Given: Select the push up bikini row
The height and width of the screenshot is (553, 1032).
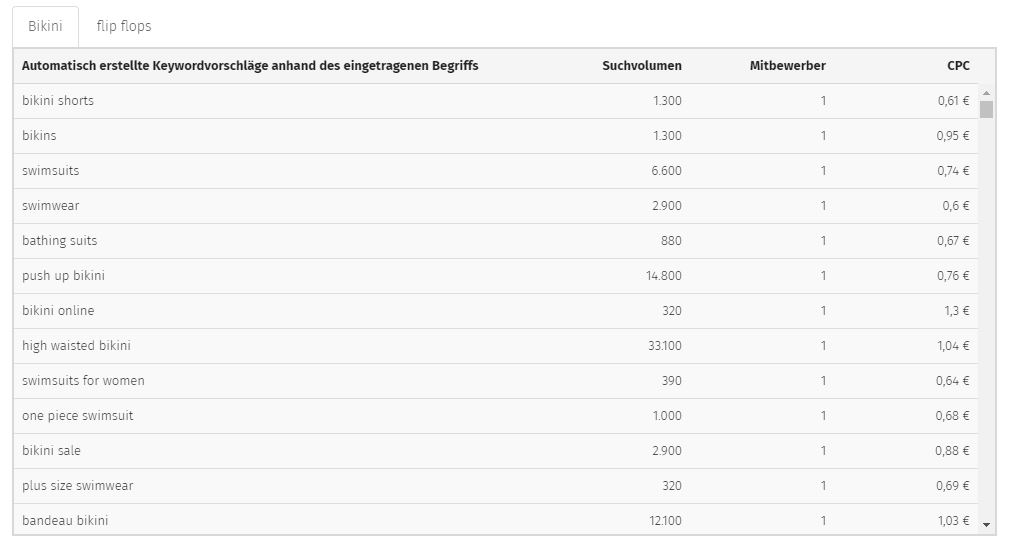Looking at the screenshot, I should click(496, 275).
